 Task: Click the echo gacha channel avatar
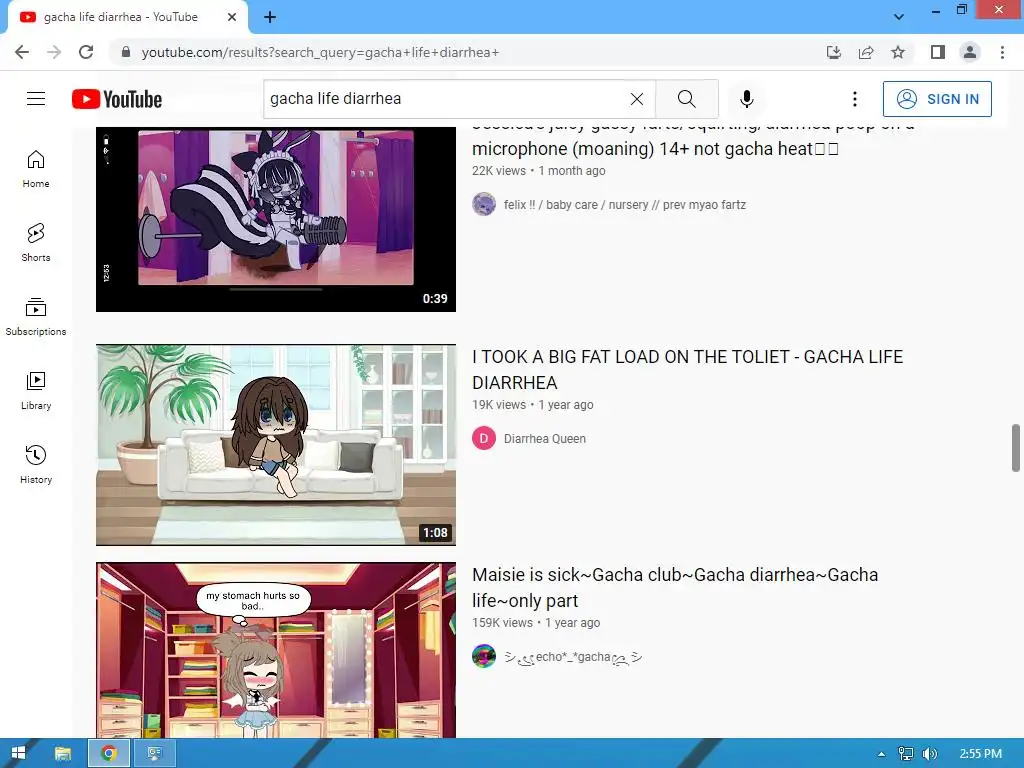click(x=484, y=656)
